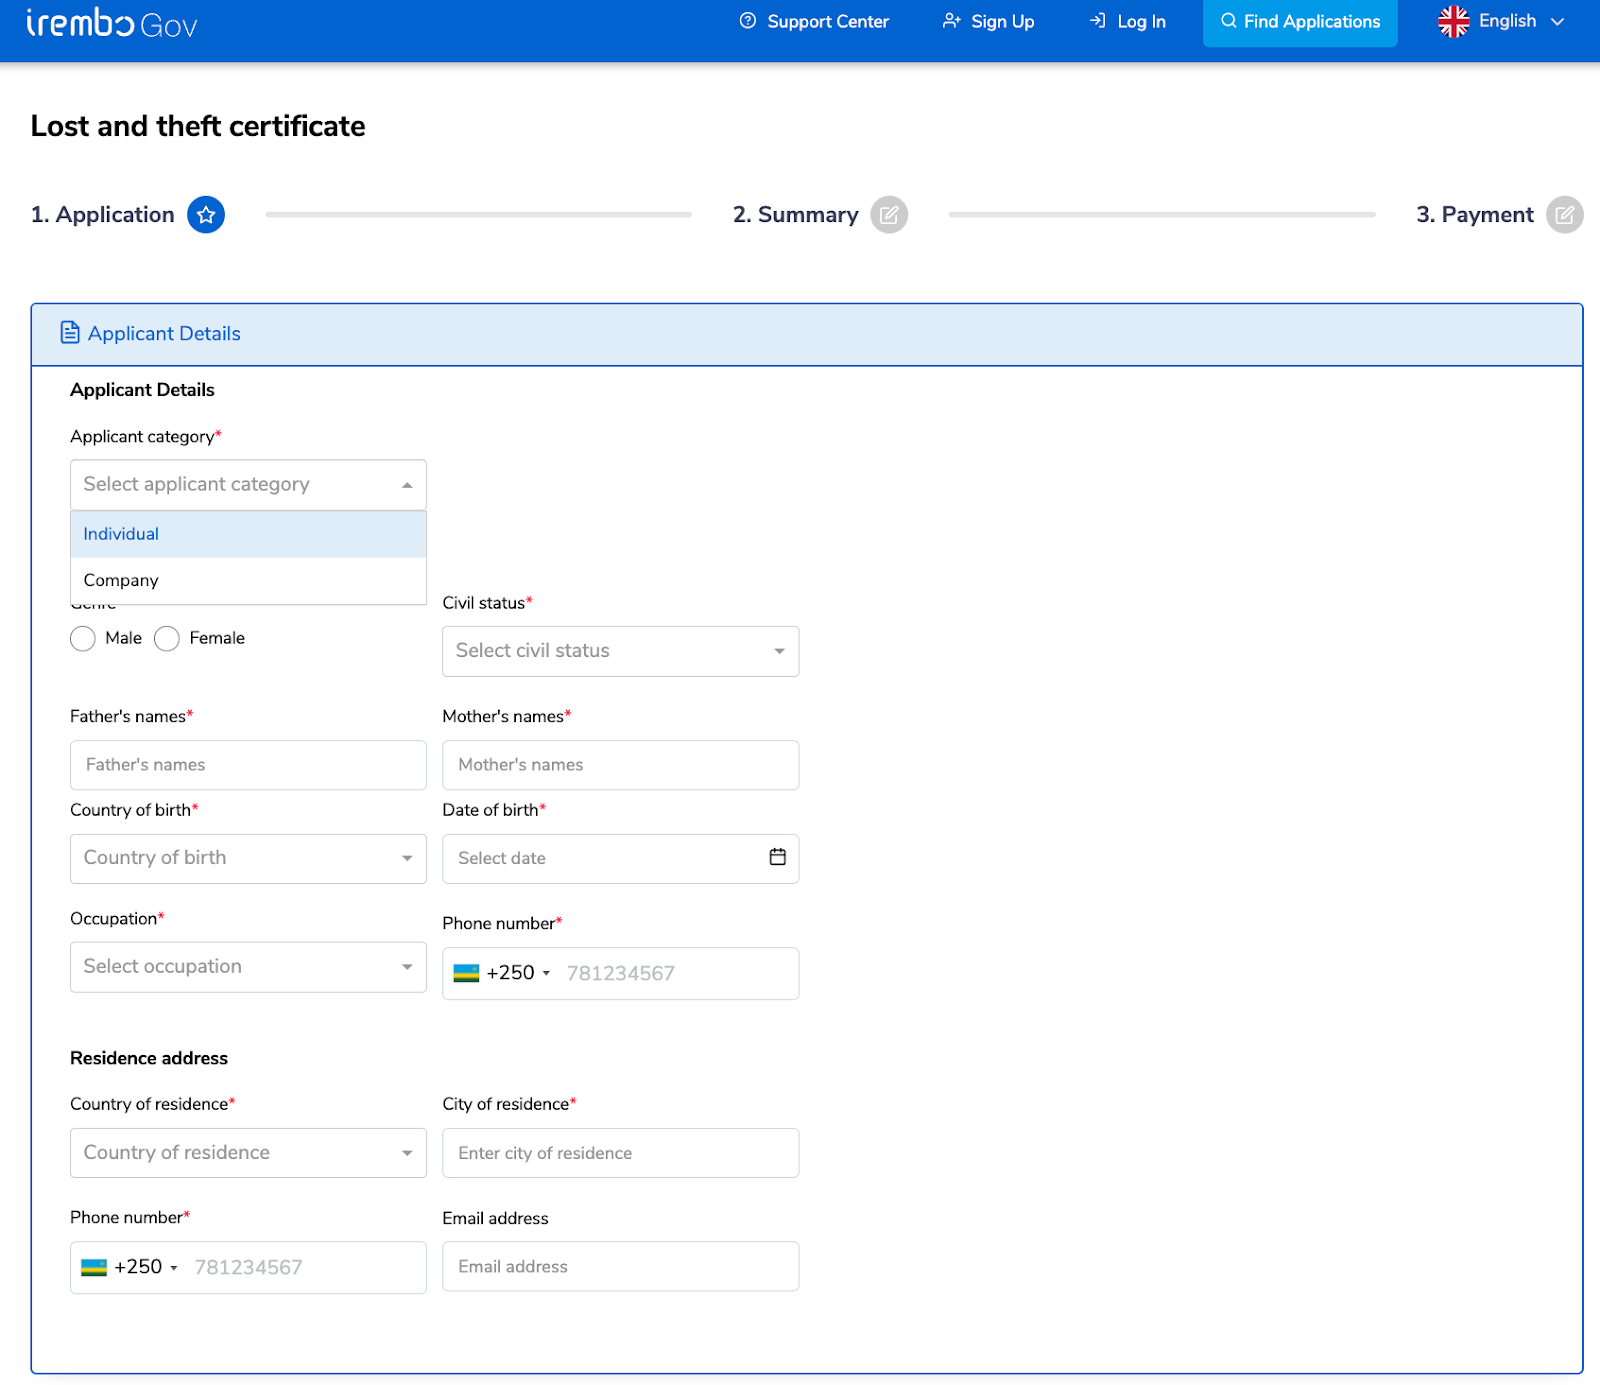Click the Father's names input field
Image resolution: width=1600 pixels, height=1385 pixels.
tap(248, 765)
